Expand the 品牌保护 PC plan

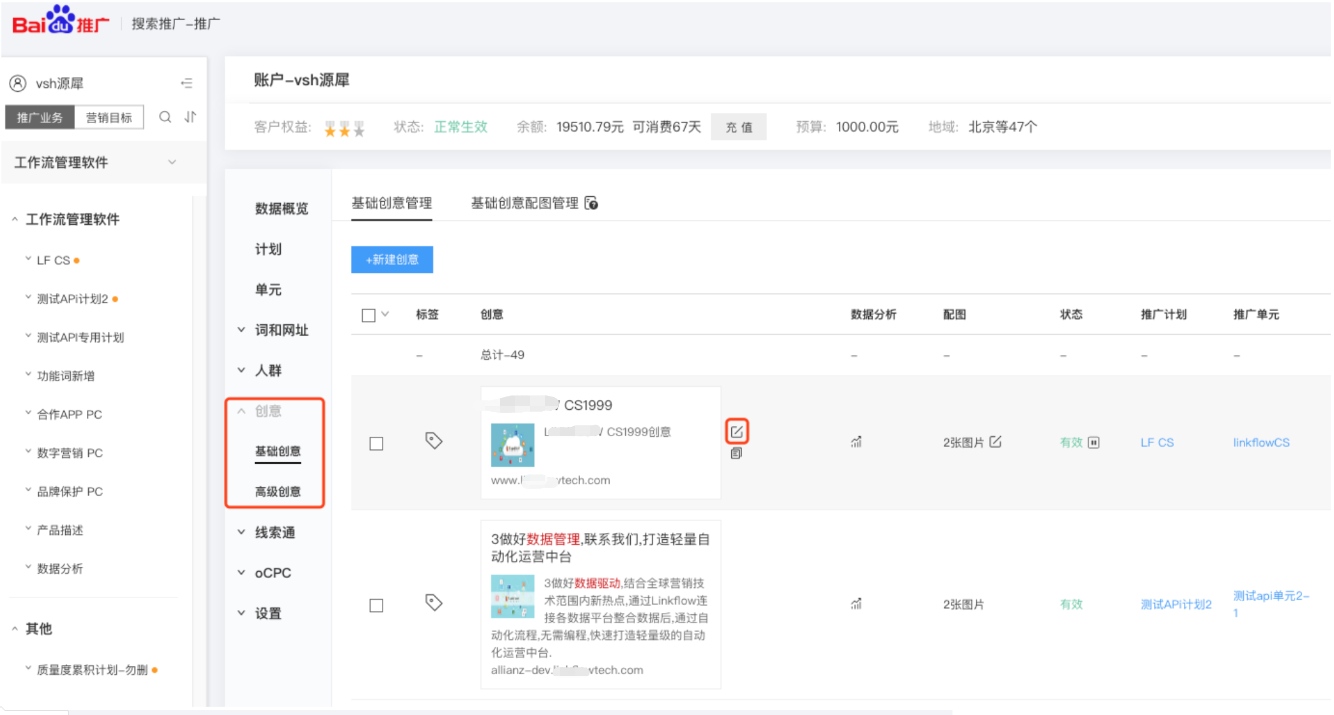[28, 491]
